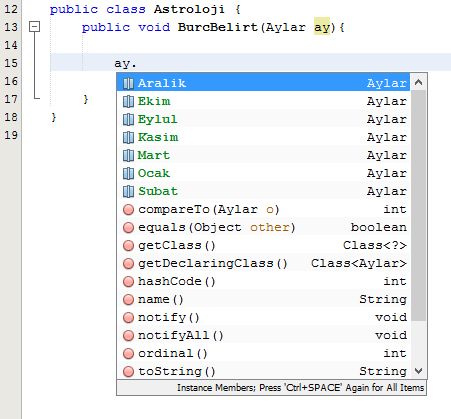Click the highlighted ay parameter on line 13
The width and height of the screenshot is (451, 419).
point(322,27)
